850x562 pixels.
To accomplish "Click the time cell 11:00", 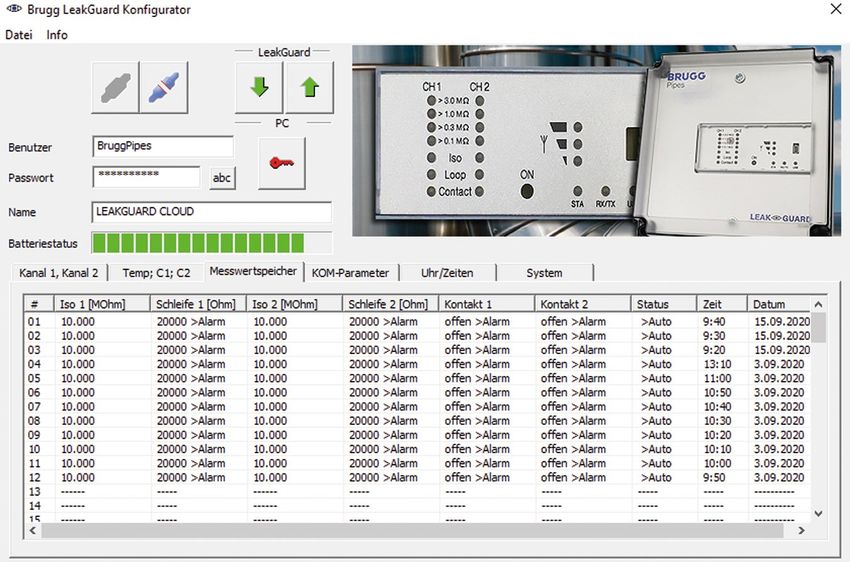I will tap(717, 378).
